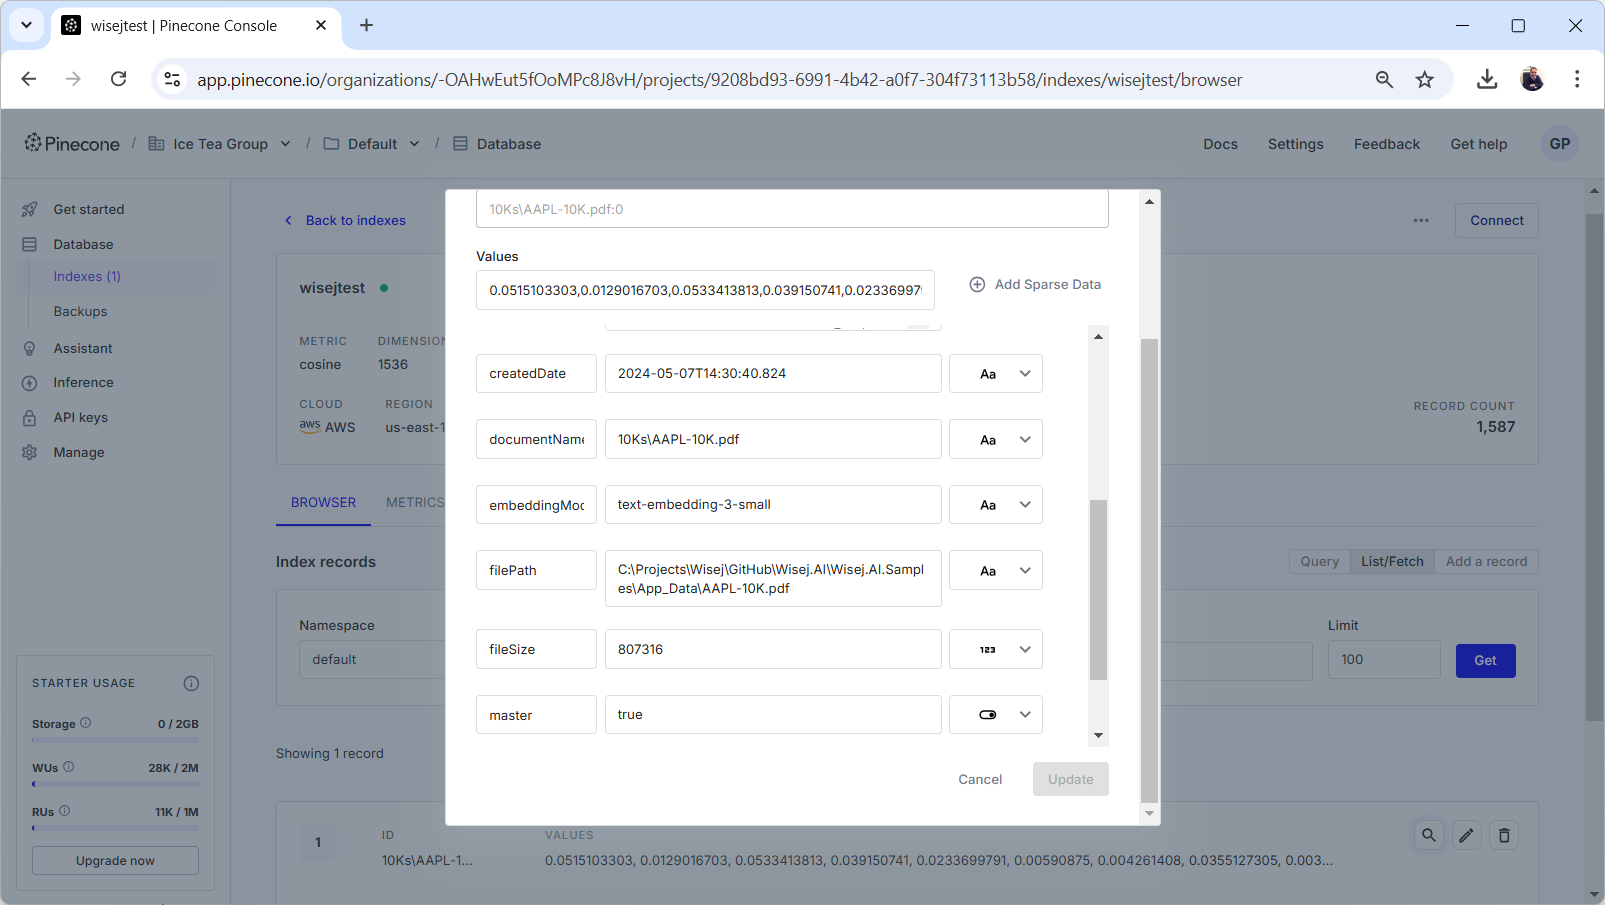This screenshot has height=905, width=1605.
Task: Open Chrome three-dot menu
Action: click(x=1577, y=79)
